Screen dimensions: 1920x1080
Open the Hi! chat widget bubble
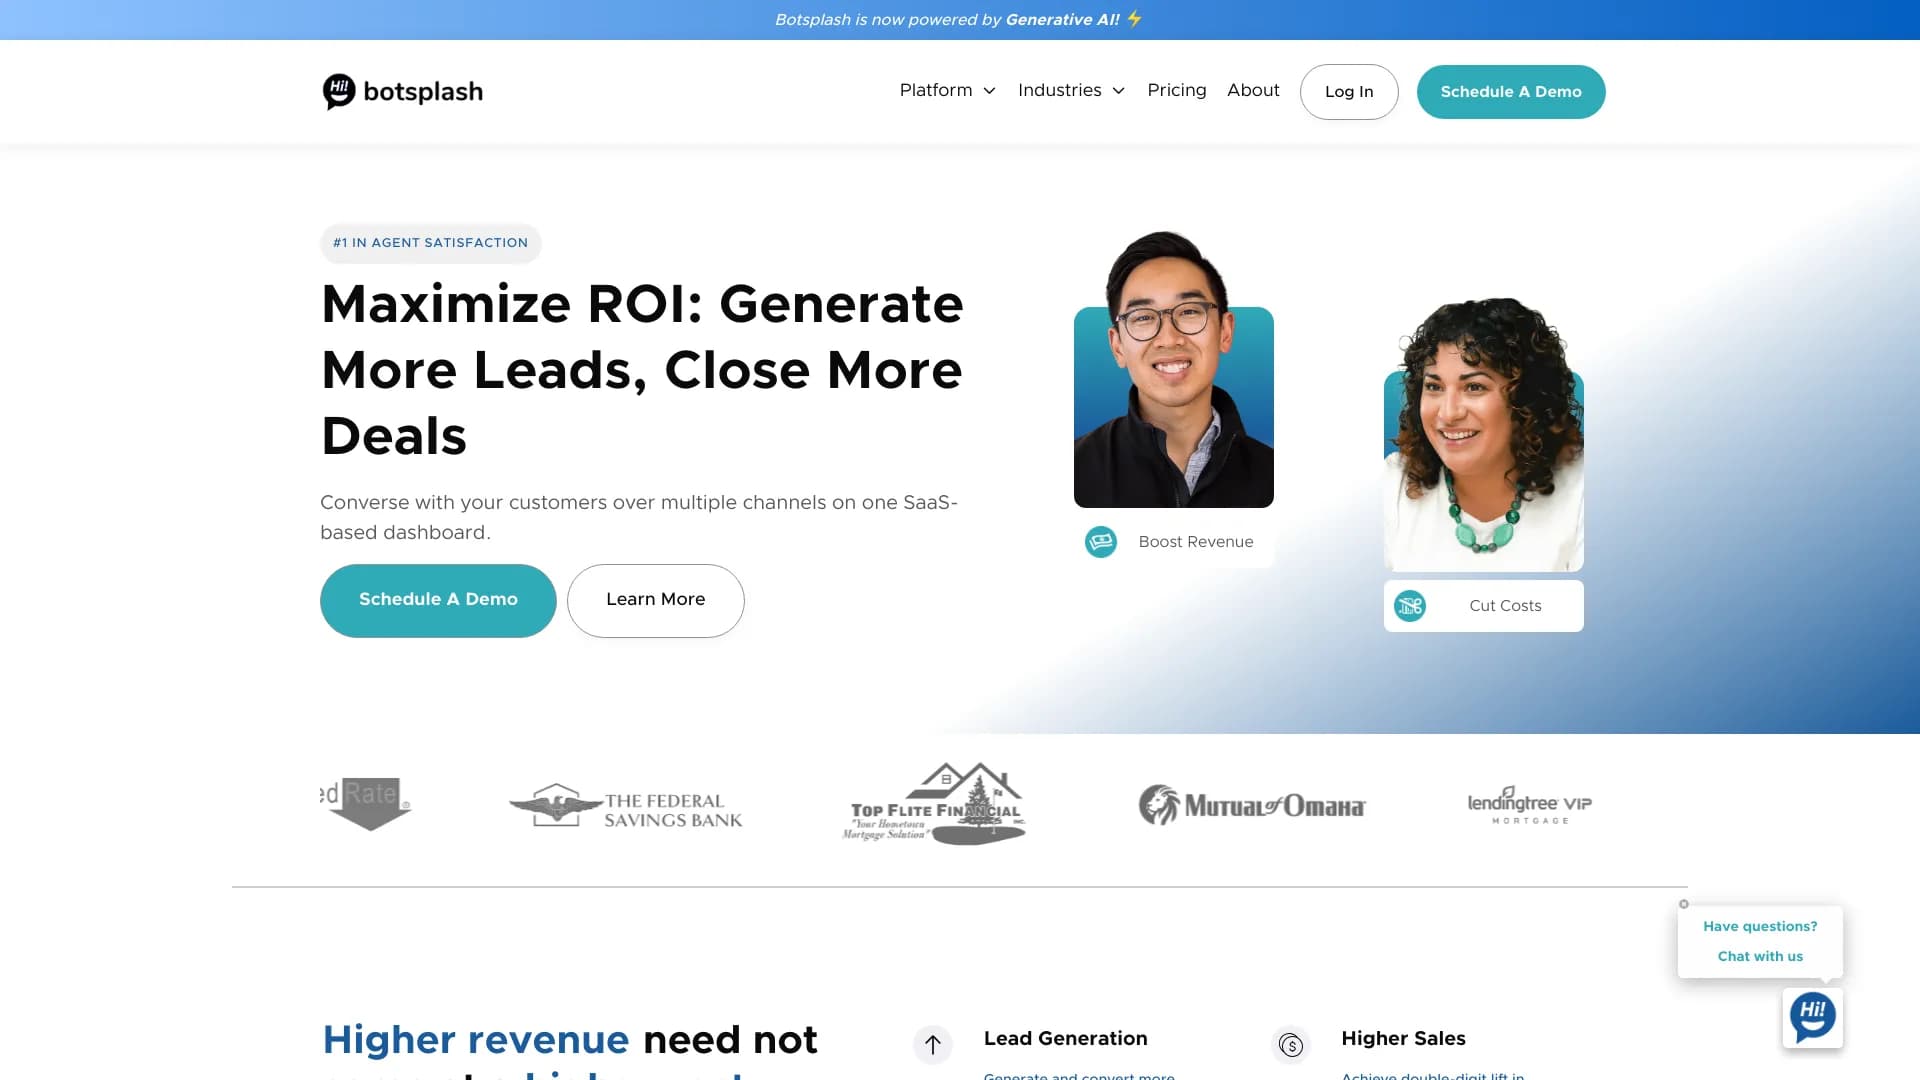click(1812, 1017)
